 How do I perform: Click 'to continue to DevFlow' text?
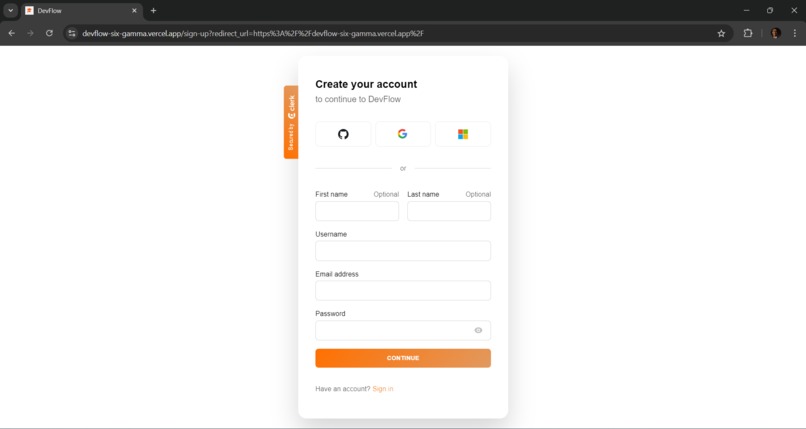358,99
